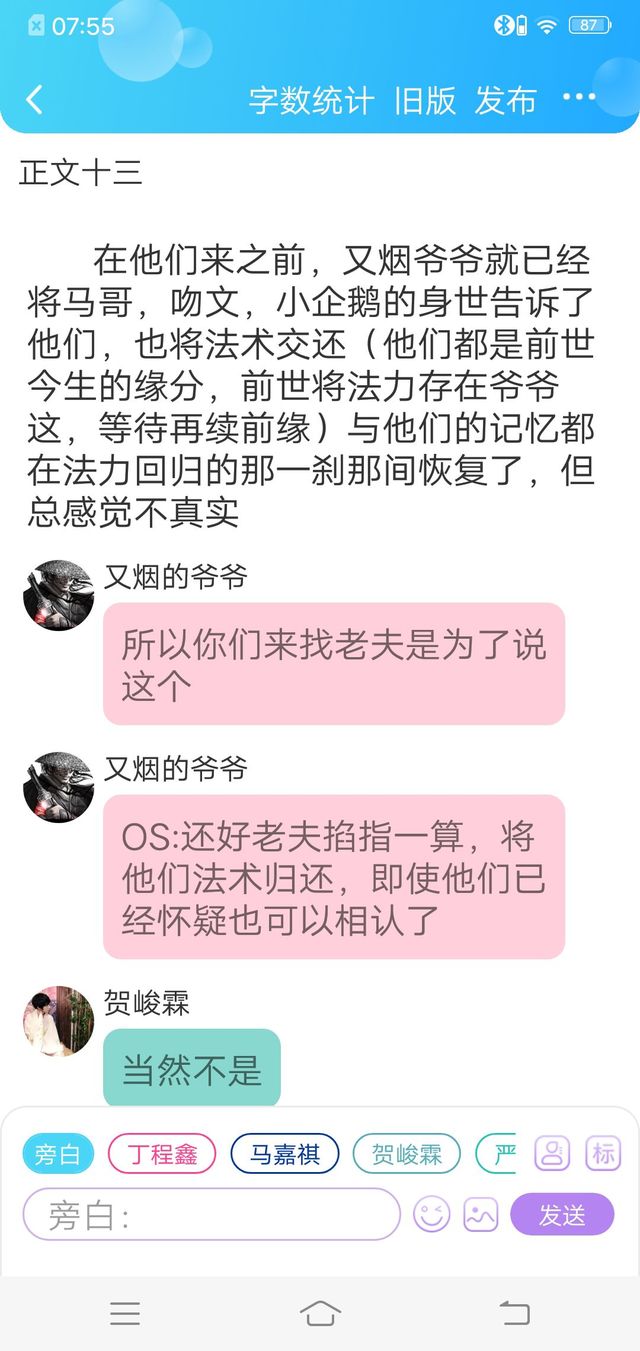
Task: Open the character avatar manager icon
Action: 552,1153
